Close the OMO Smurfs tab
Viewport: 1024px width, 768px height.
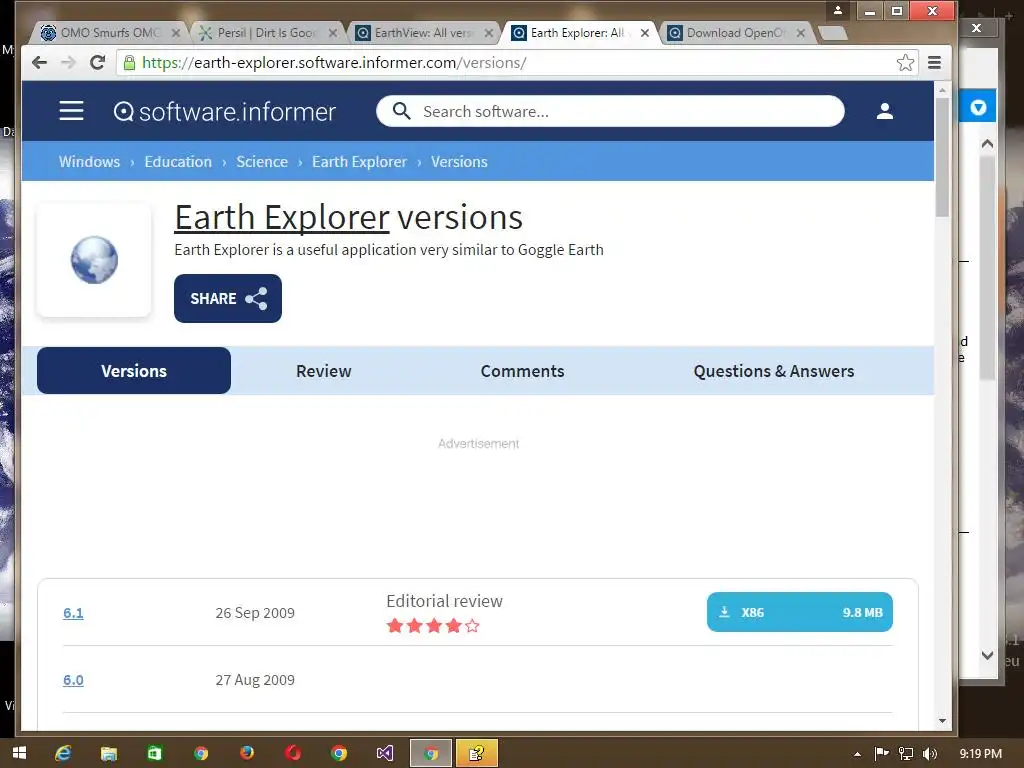coord(176,33)
